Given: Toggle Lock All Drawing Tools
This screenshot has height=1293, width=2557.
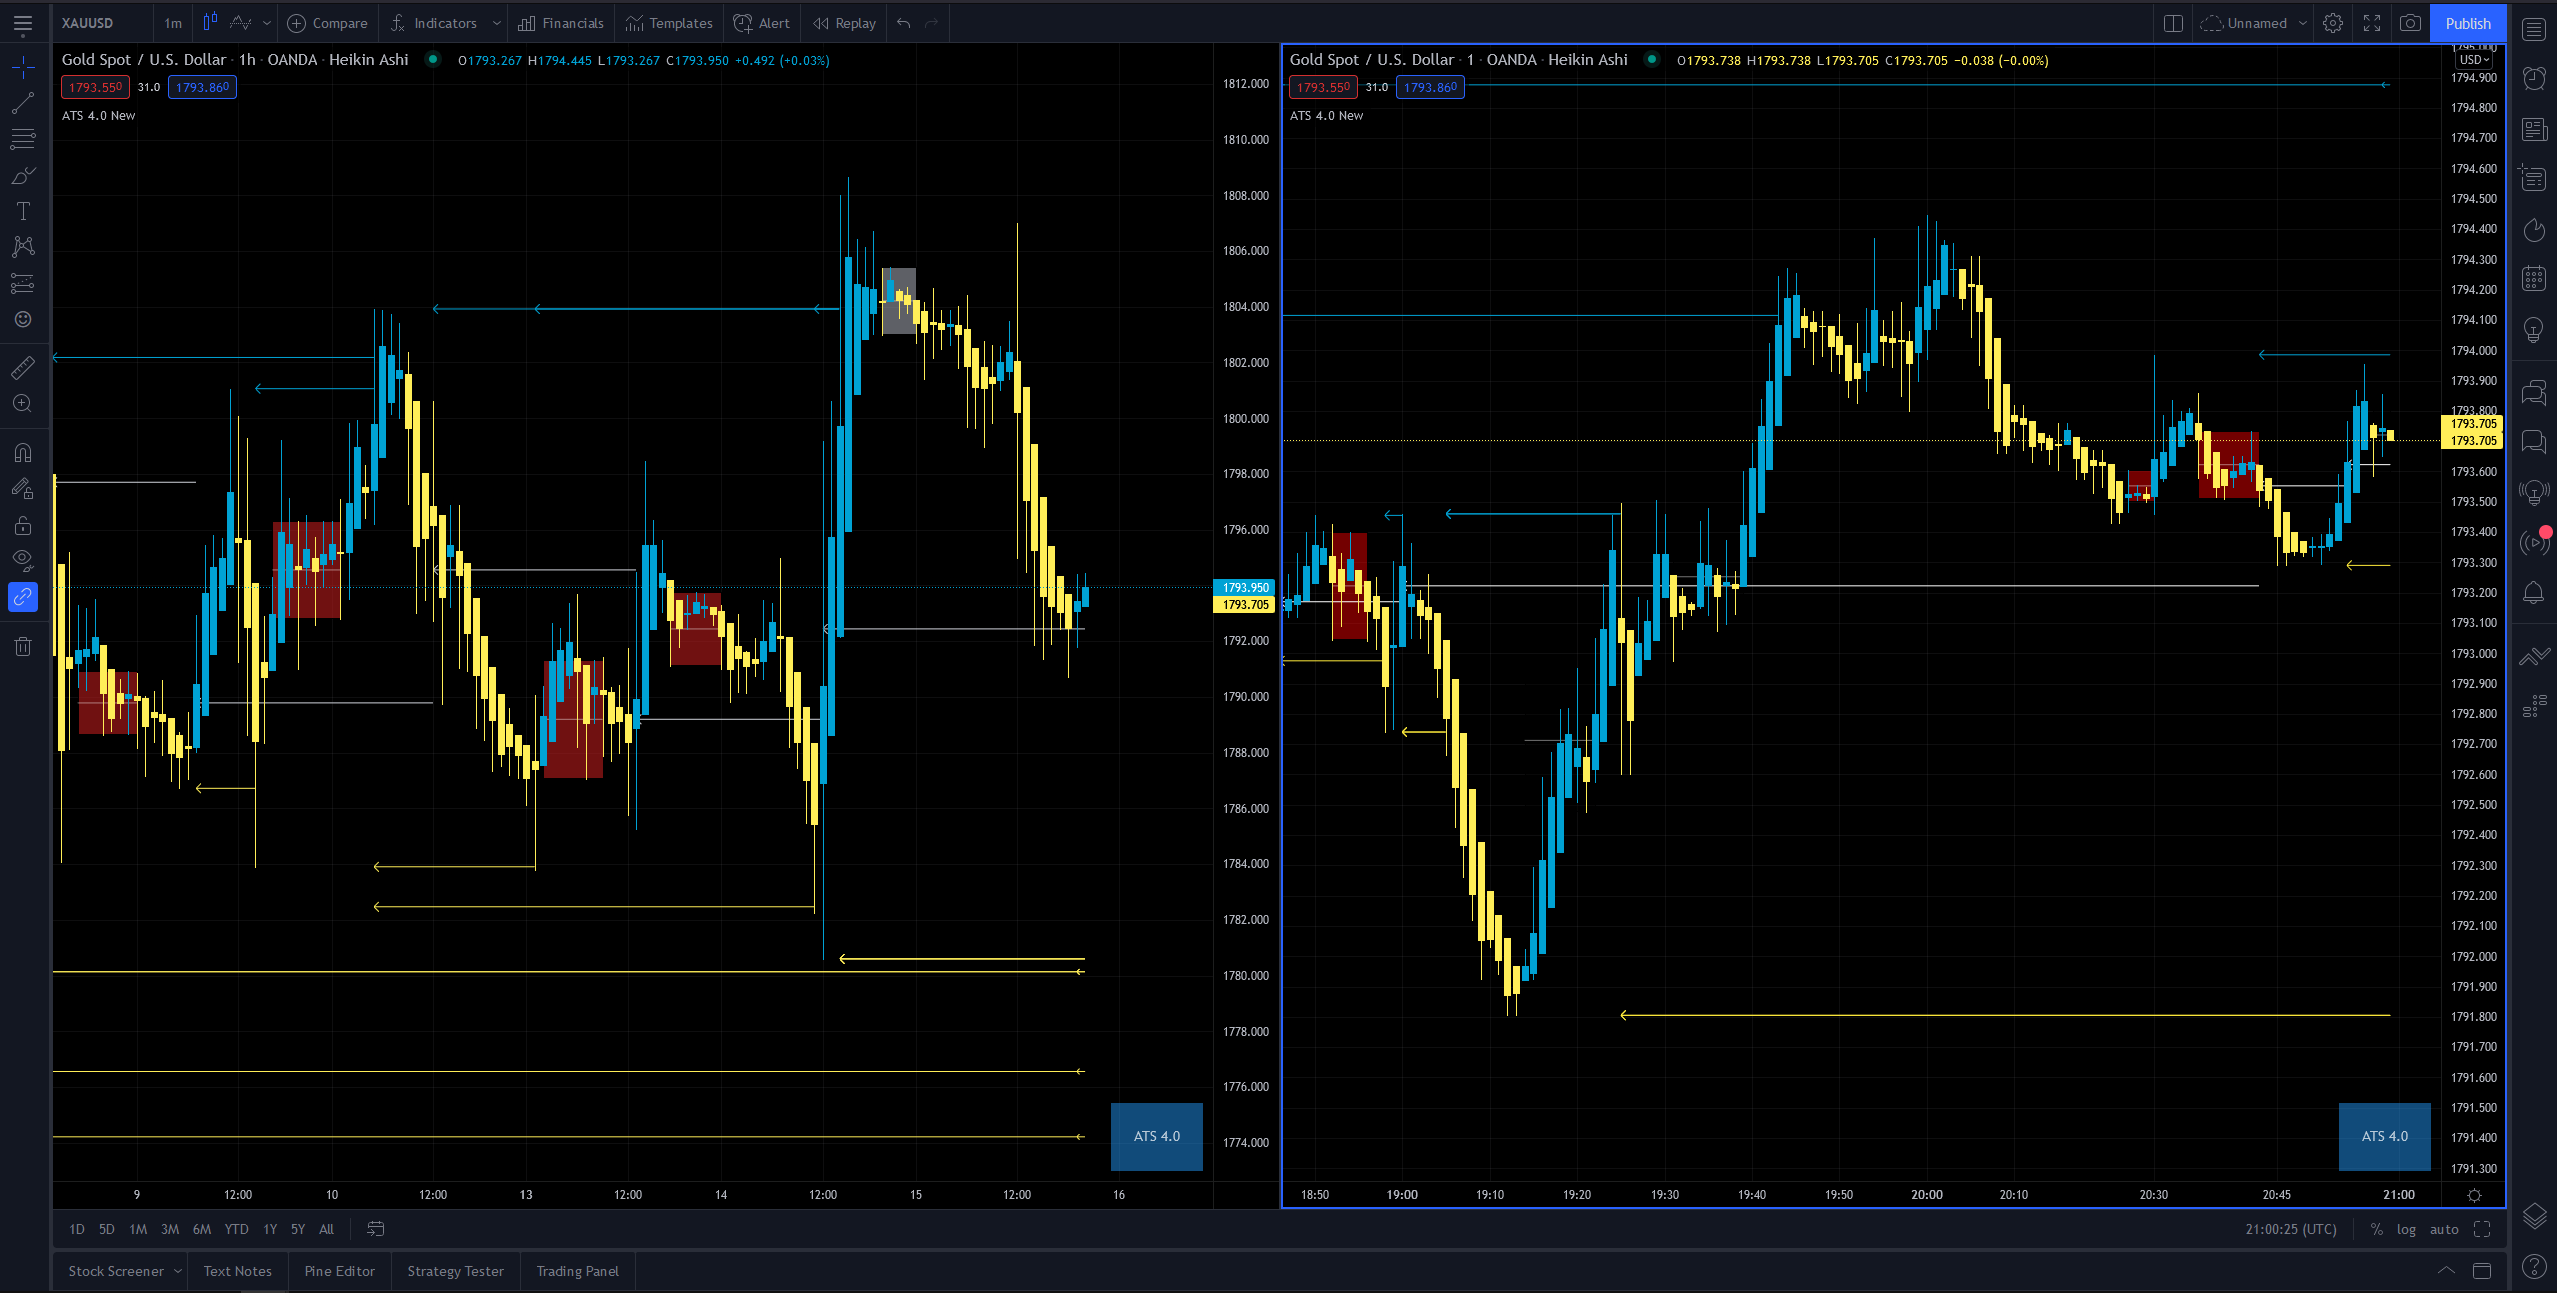Looking at the screenshot, I should [22, 525].
